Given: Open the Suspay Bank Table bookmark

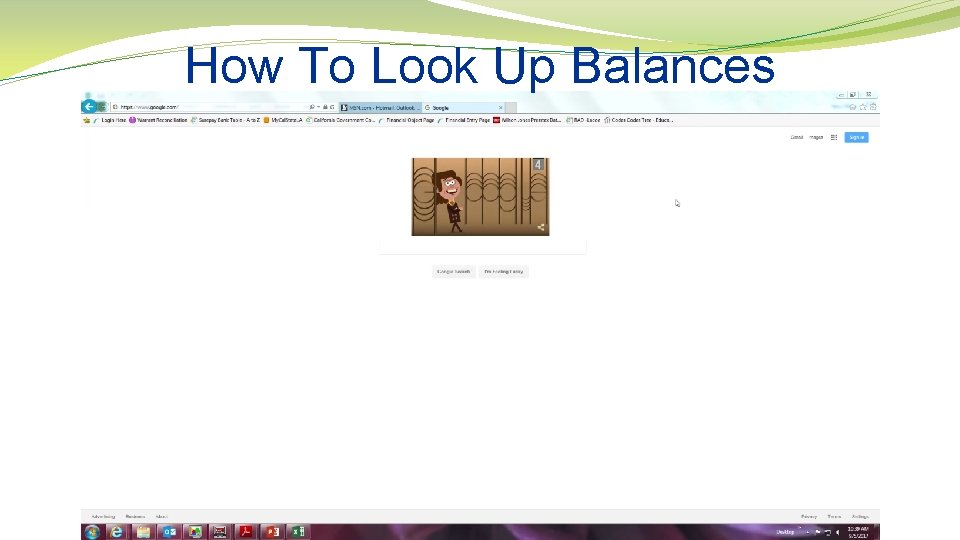Looking at the screenshot, I should coord(225,120).
